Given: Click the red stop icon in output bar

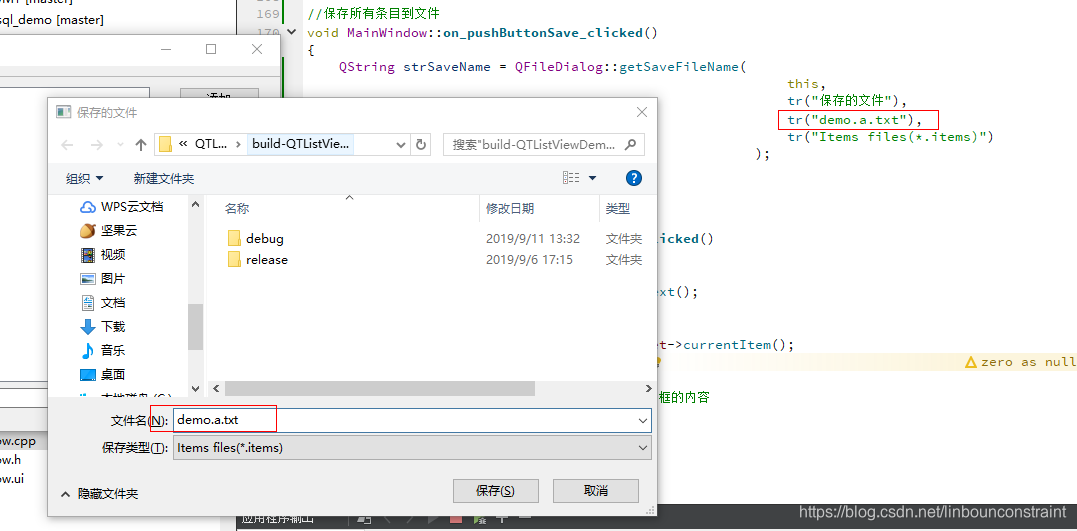Looking at the screenshot, I should 455,519.
